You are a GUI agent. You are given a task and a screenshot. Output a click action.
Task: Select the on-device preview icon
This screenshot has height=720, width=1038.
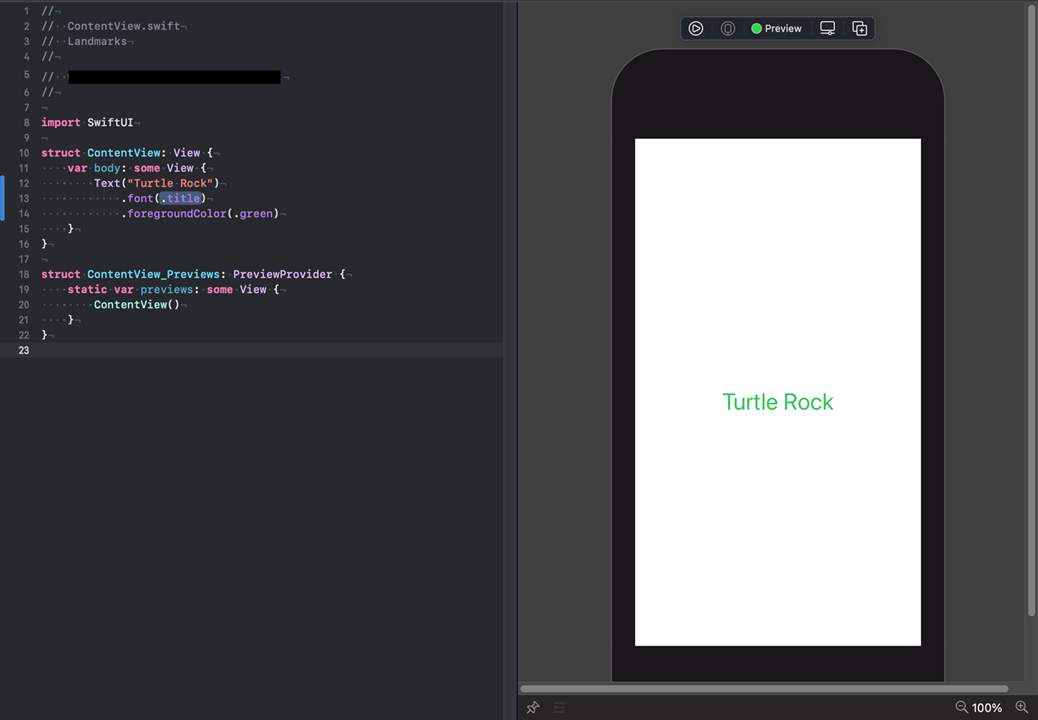(728, 28)
